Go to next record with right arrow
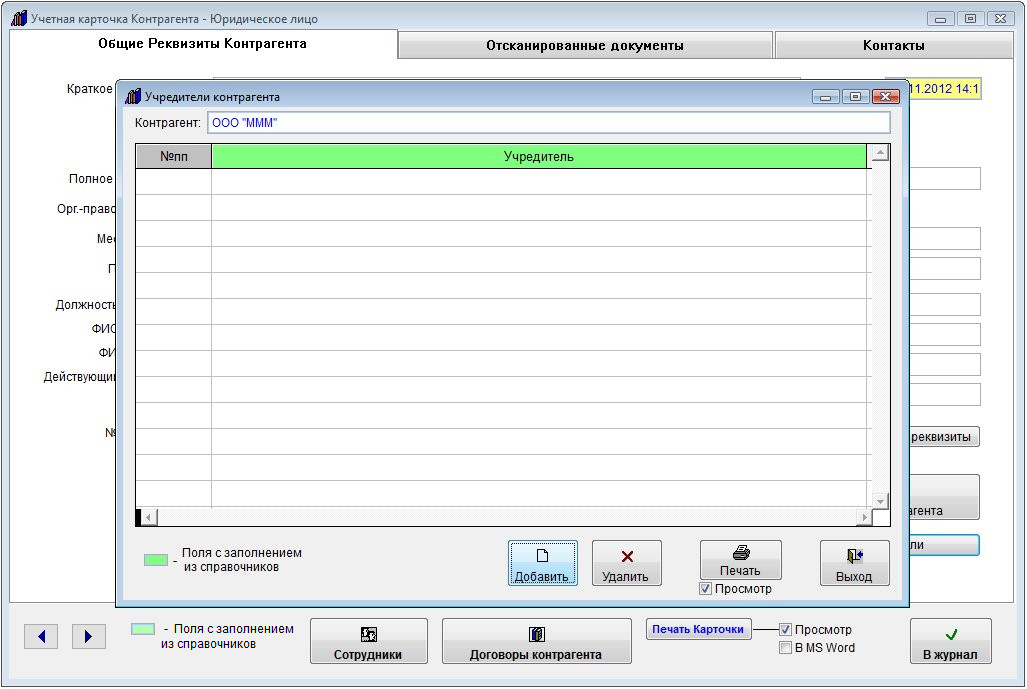 coord(88,636)
